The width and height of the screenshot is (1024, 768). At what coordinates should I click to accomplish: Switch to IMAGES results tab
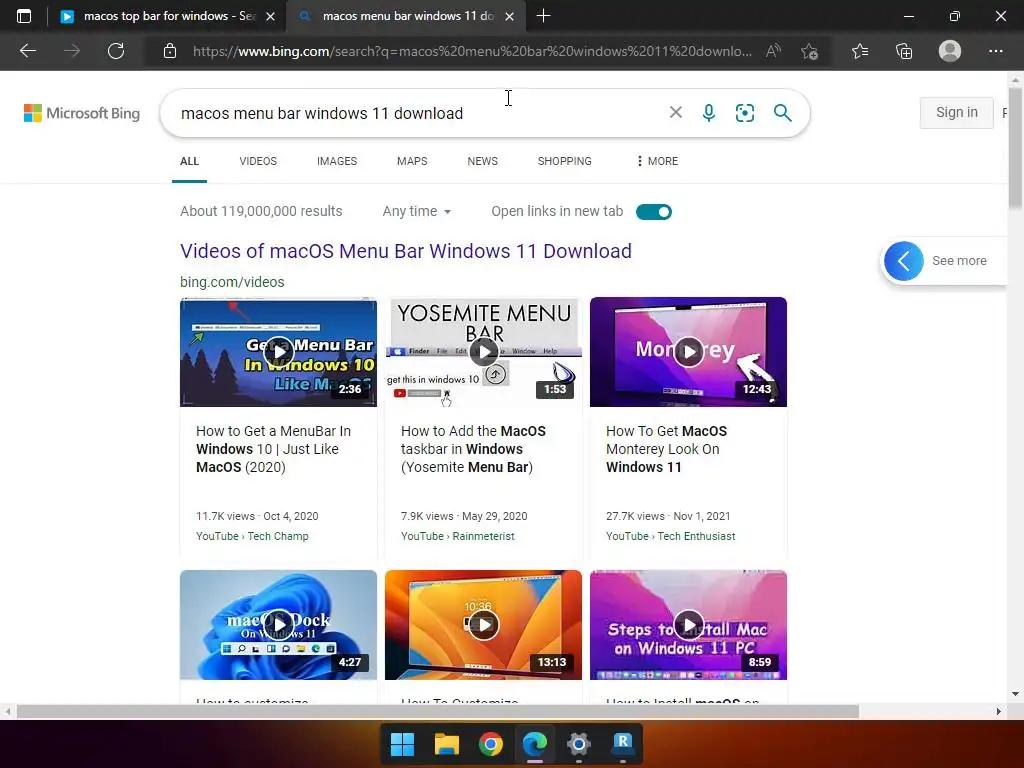click(x=337, y=161)
